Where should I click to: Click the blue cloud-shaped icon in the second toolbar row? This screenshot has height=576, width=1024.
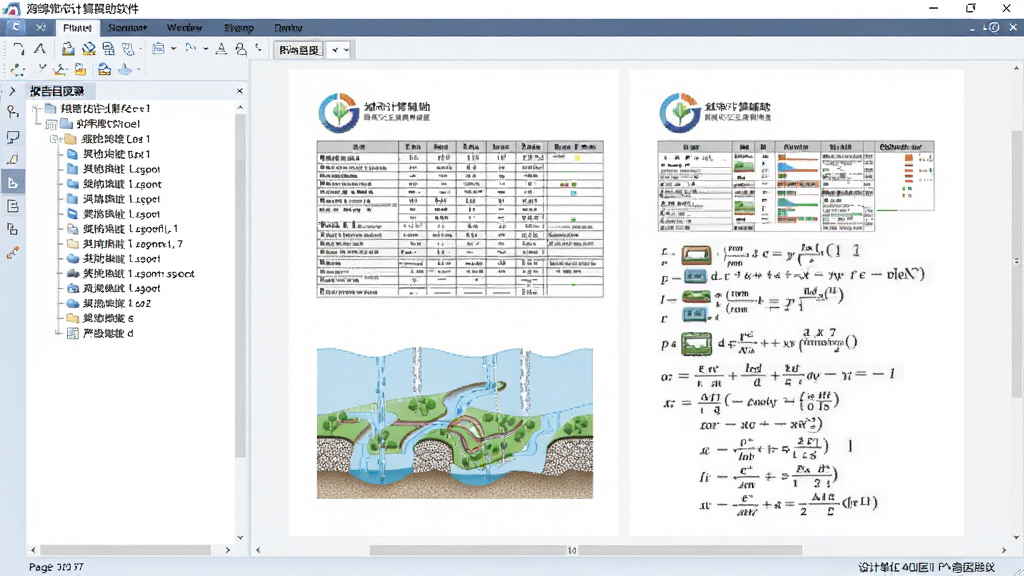coord(125,70)
